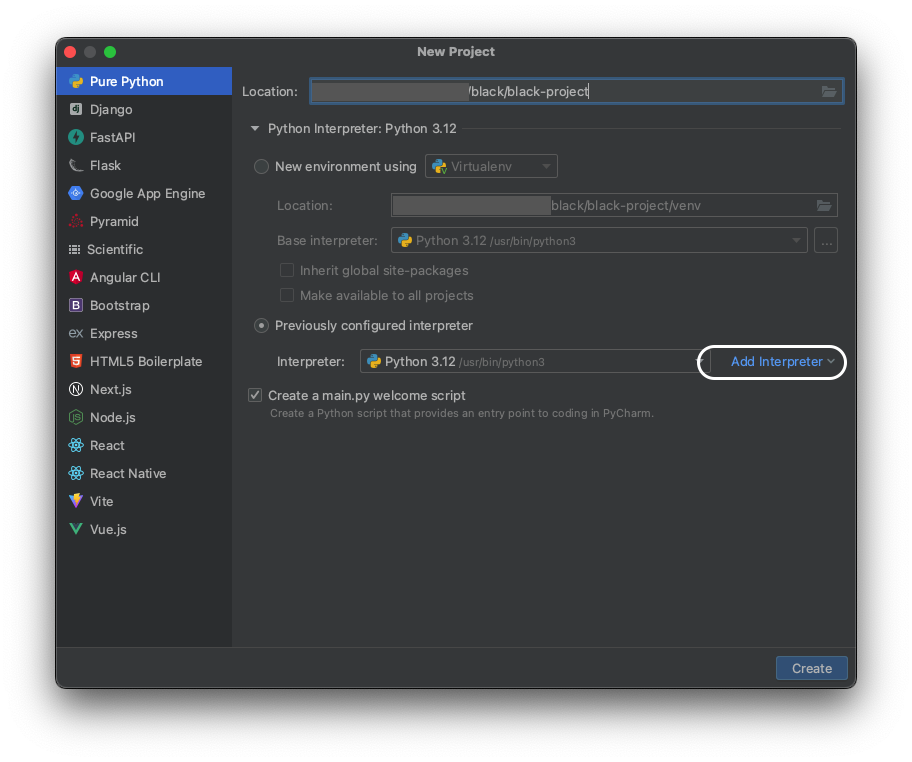Collapse the Python Interpreter section
The width and height of the screenshot is (912, 762).
tap(255, 129)
